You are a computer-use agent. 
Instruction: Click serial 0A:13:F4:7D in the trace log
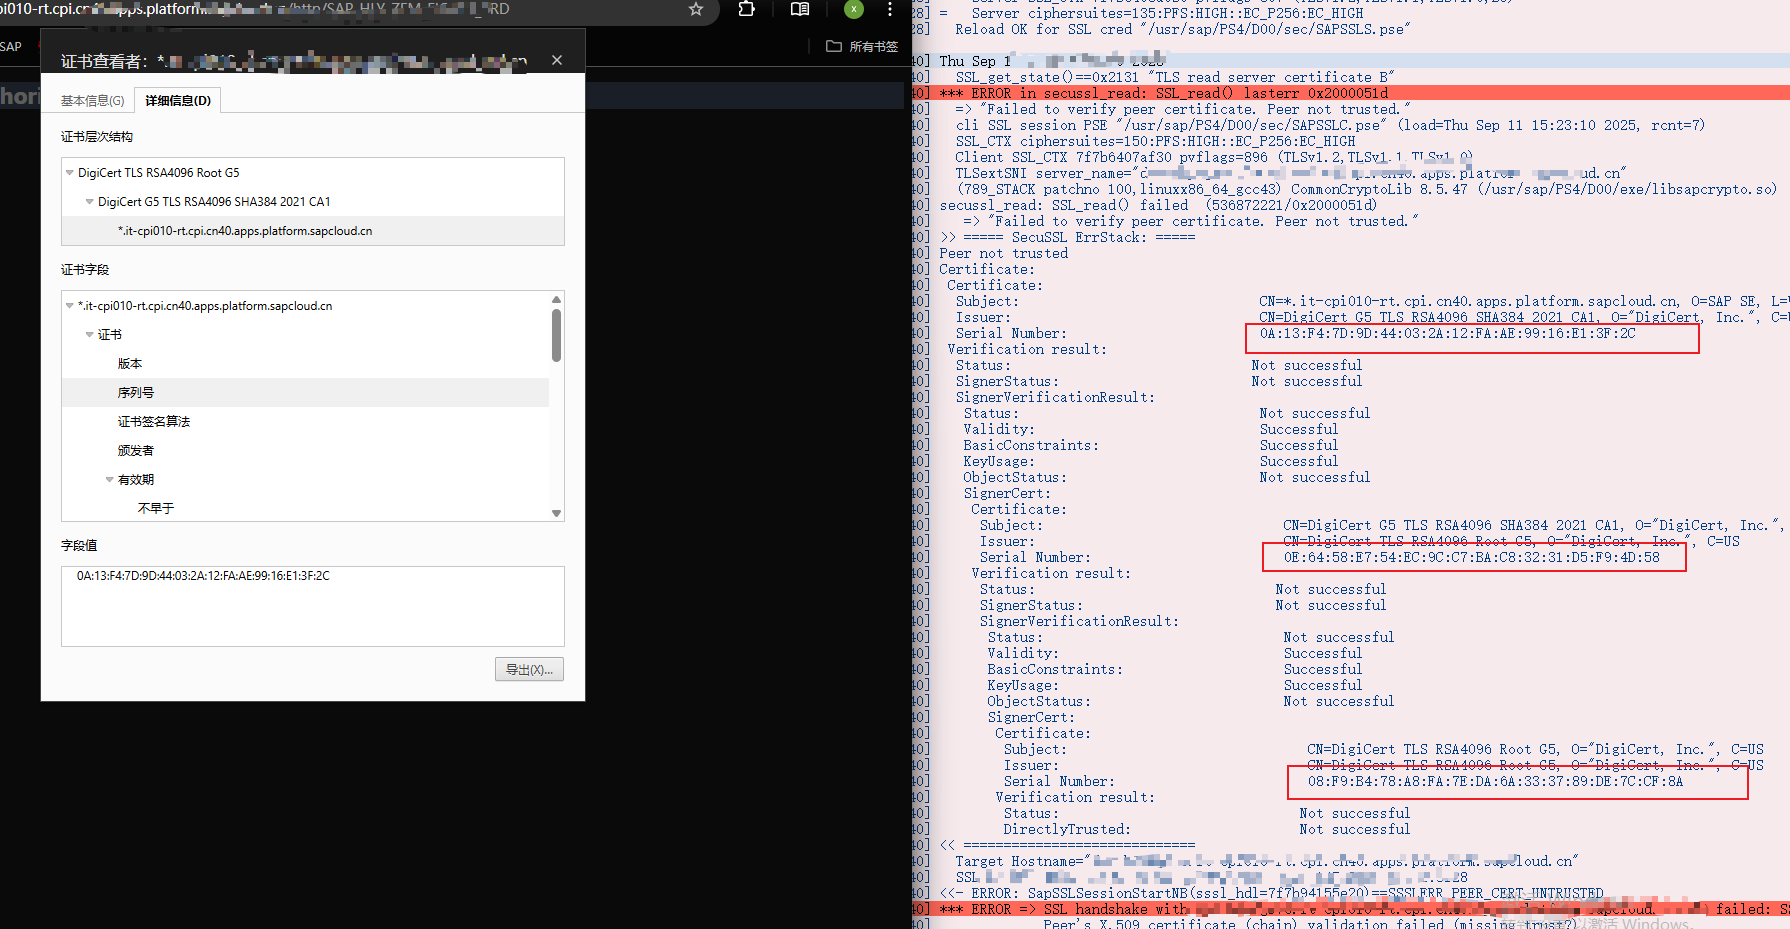(x=1447, y=334)
